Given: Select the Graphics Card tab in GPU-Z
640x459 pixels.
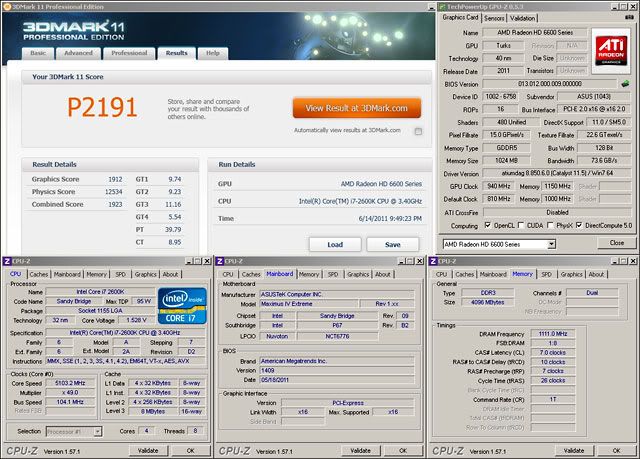Looking at the screenshot, I should click(460, 17).
